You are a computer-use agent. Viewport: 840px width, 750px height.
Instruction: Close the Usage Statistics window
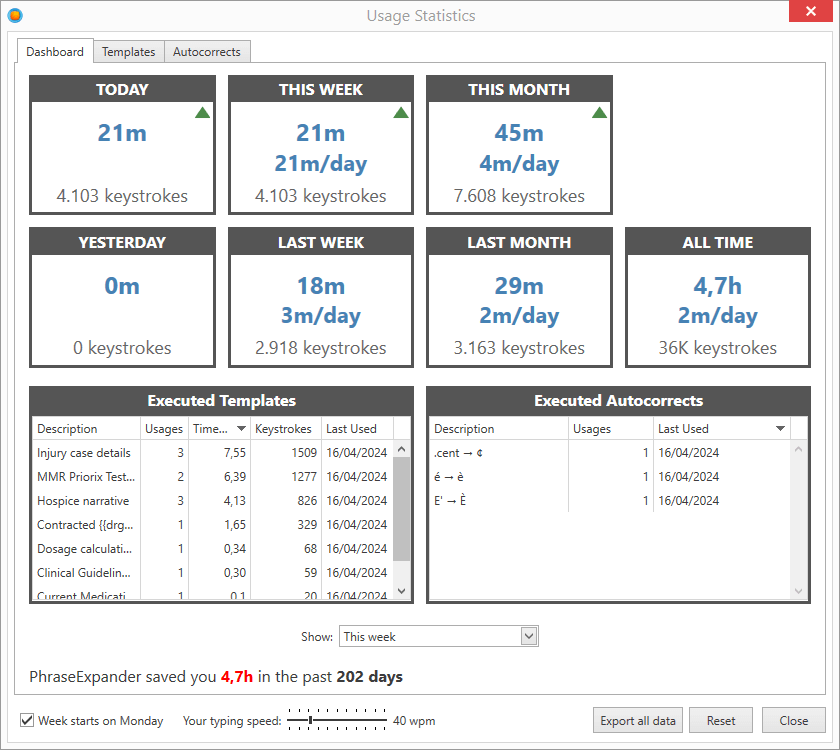(x=811, y=11)
